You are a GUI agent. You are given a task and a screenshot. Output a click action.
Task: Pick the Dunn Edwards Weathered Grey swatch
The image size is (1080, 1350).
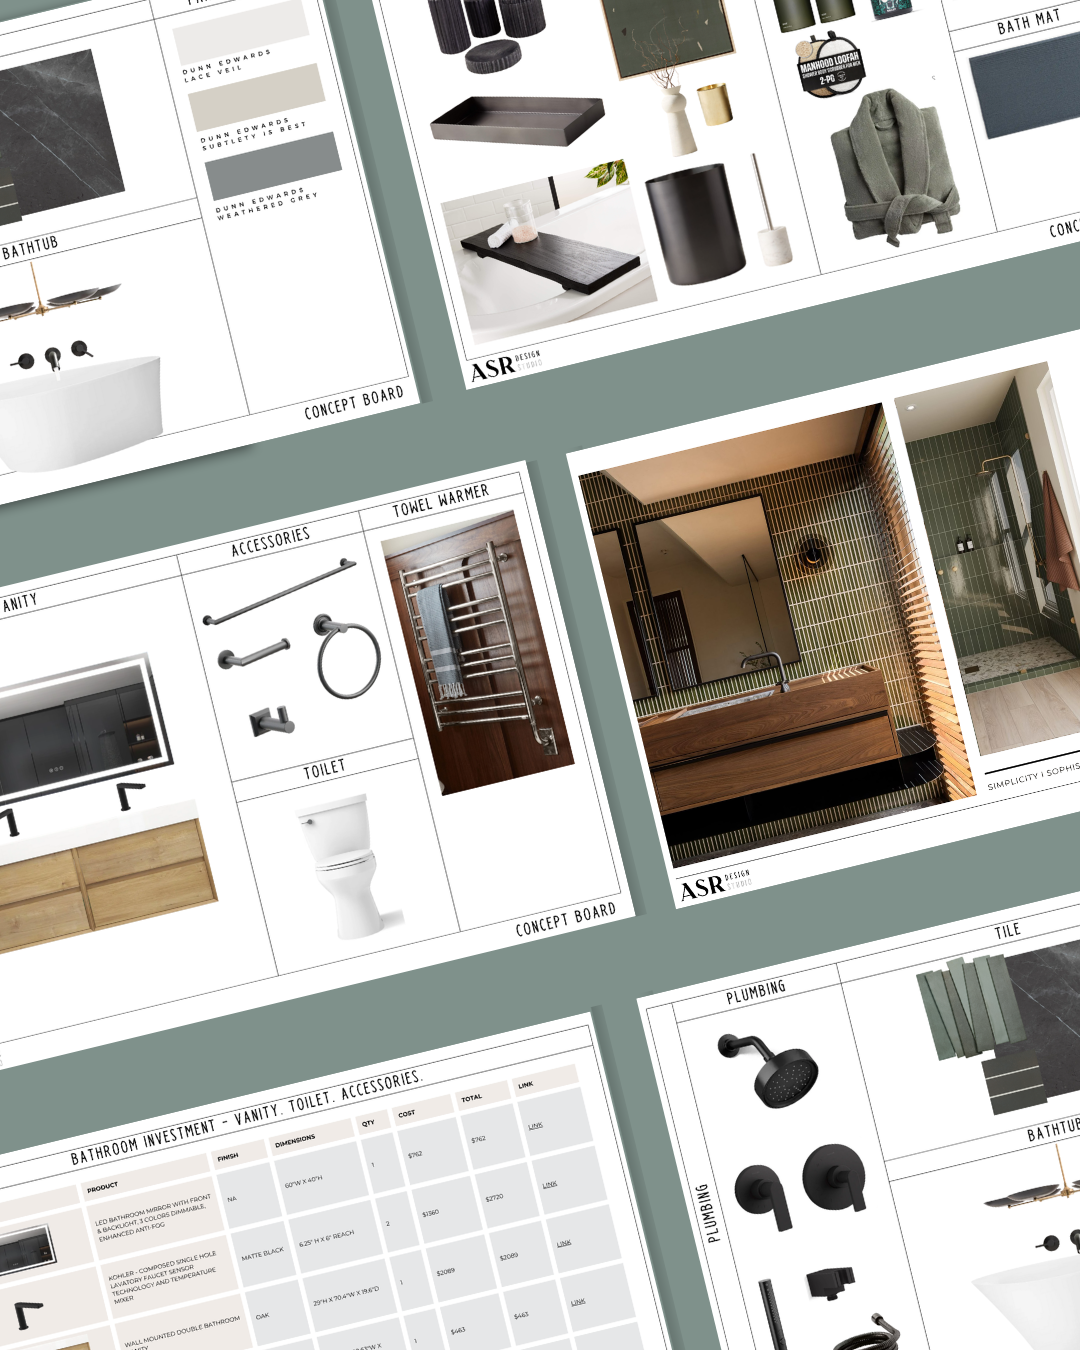[273, 164]
